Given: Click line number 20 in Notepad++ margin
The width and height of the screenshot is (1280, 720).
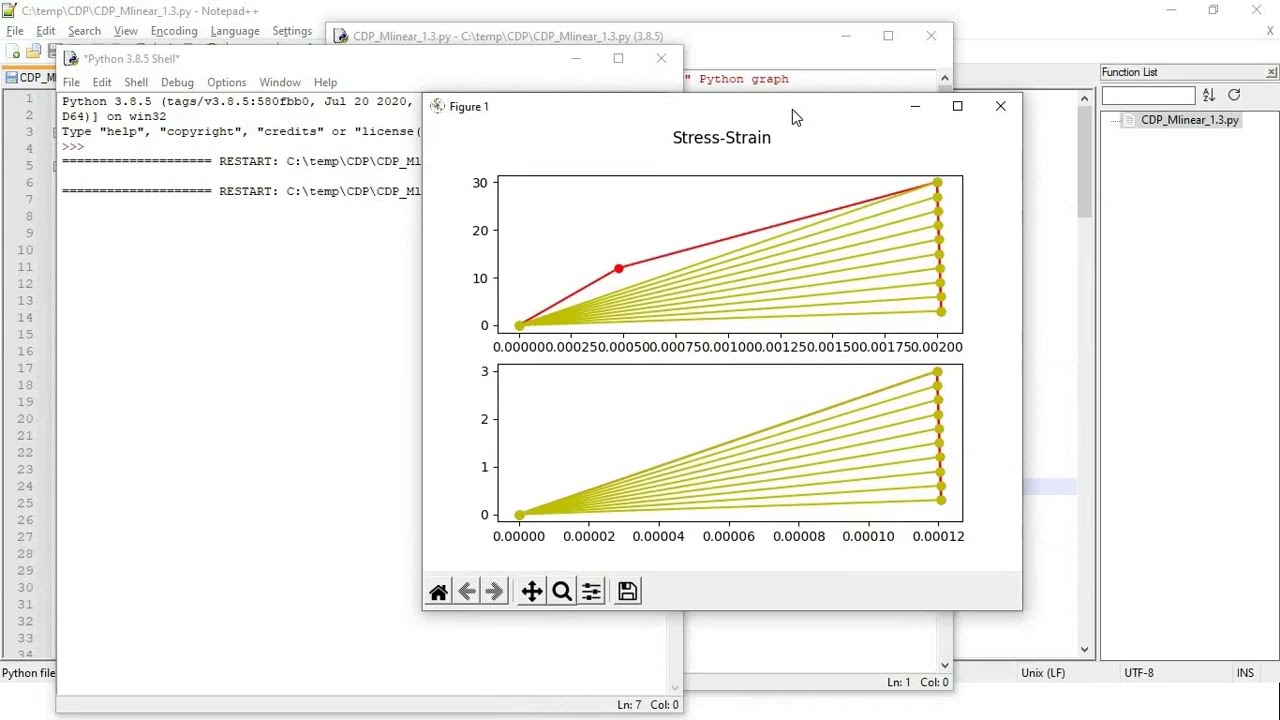Looking at the screenshot, I should coord(26,419).
